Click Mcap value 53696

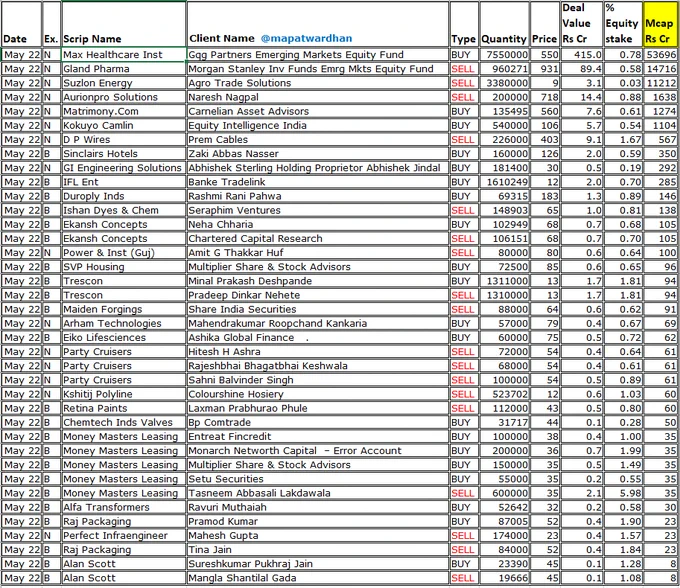(x=660, y=55)
